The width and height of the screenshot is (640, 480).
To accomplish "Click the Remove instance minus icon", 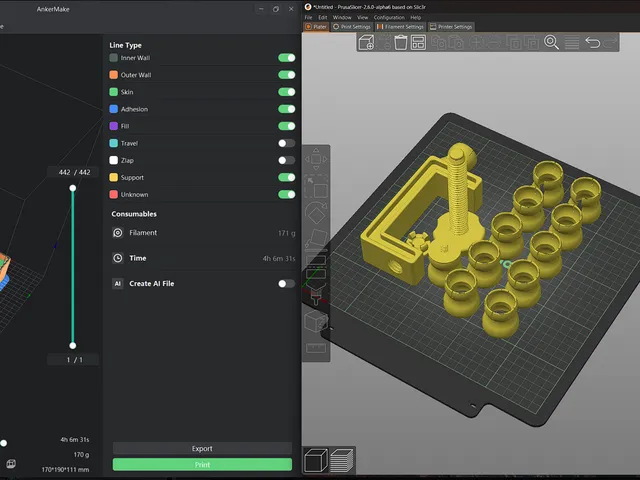I will [493, 42].
